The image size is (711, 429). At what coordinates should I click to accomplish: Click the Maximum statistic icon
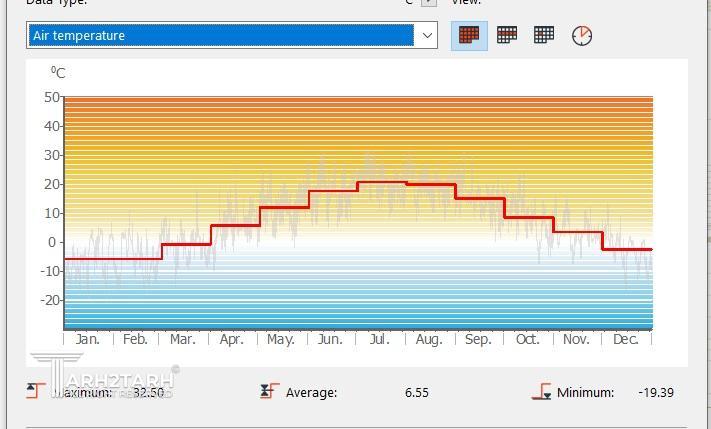click(x=37, y=392)
